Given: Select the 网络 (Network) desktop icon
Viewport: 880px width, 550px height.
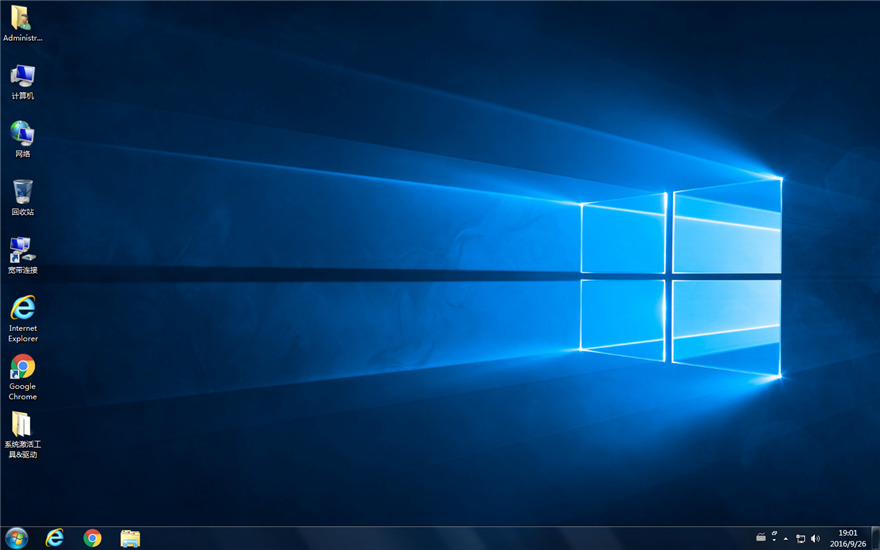Looking at the screenshot, I should [x=22, y=139].
